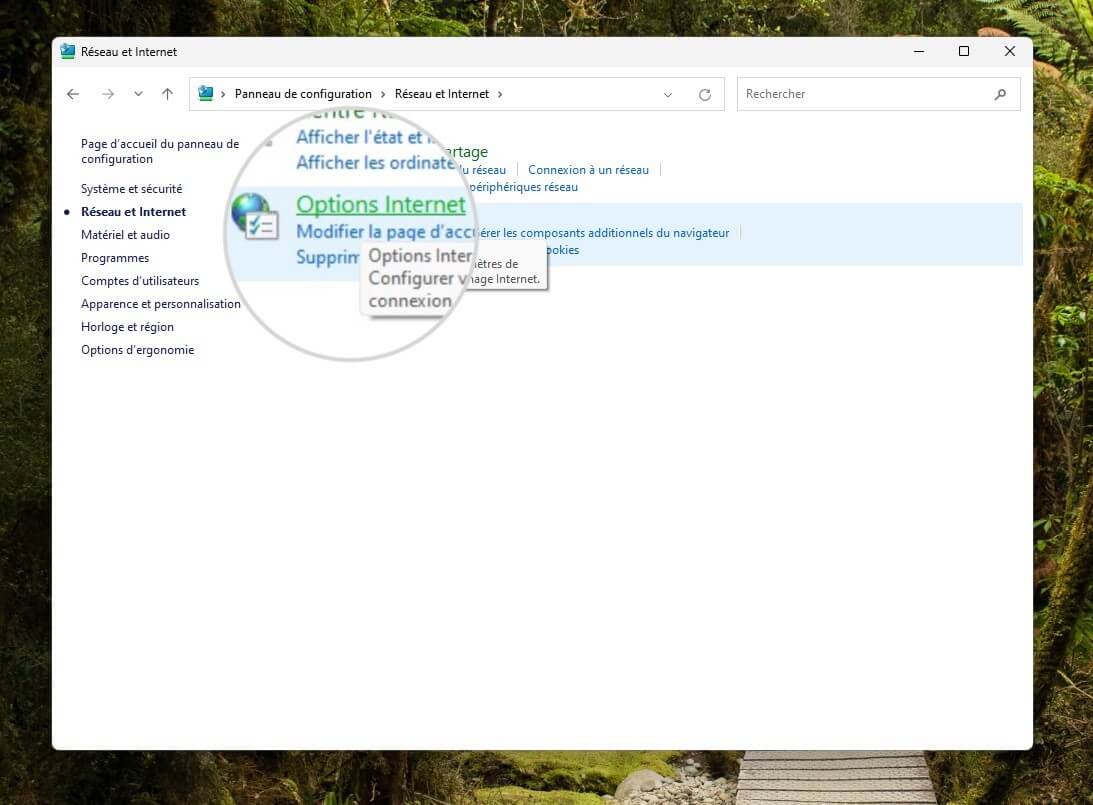Open Options d'ergonomie category
The image size is (1093, 805).
click(x=137, y=350)
